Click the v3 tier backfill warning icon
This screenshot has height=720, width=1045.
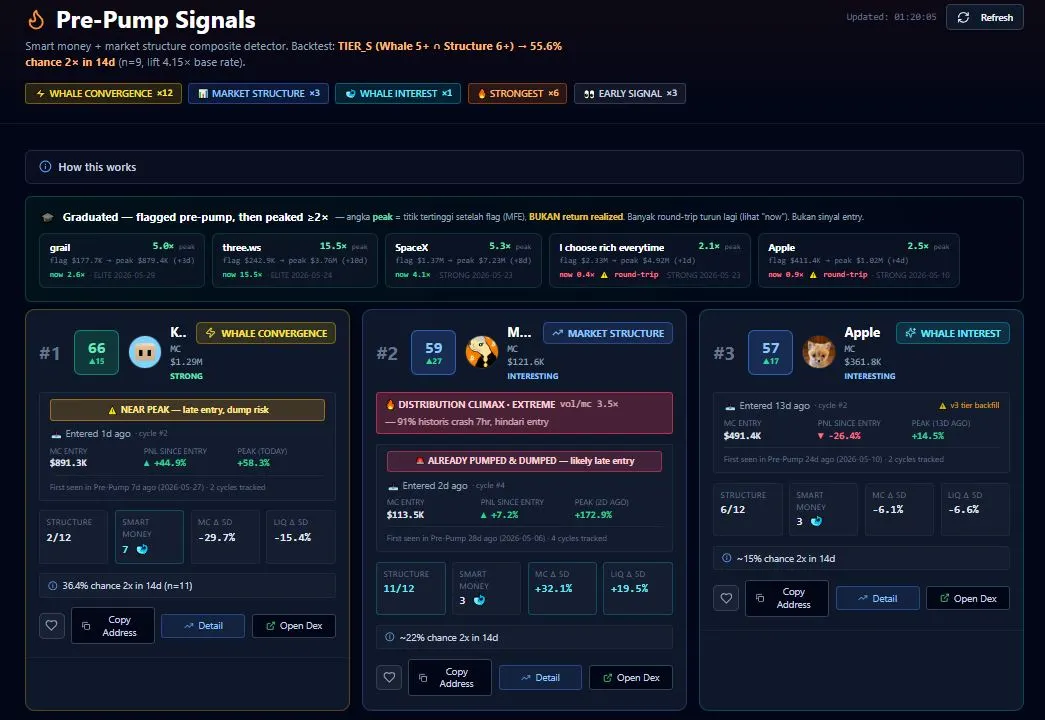pos(942,405)
